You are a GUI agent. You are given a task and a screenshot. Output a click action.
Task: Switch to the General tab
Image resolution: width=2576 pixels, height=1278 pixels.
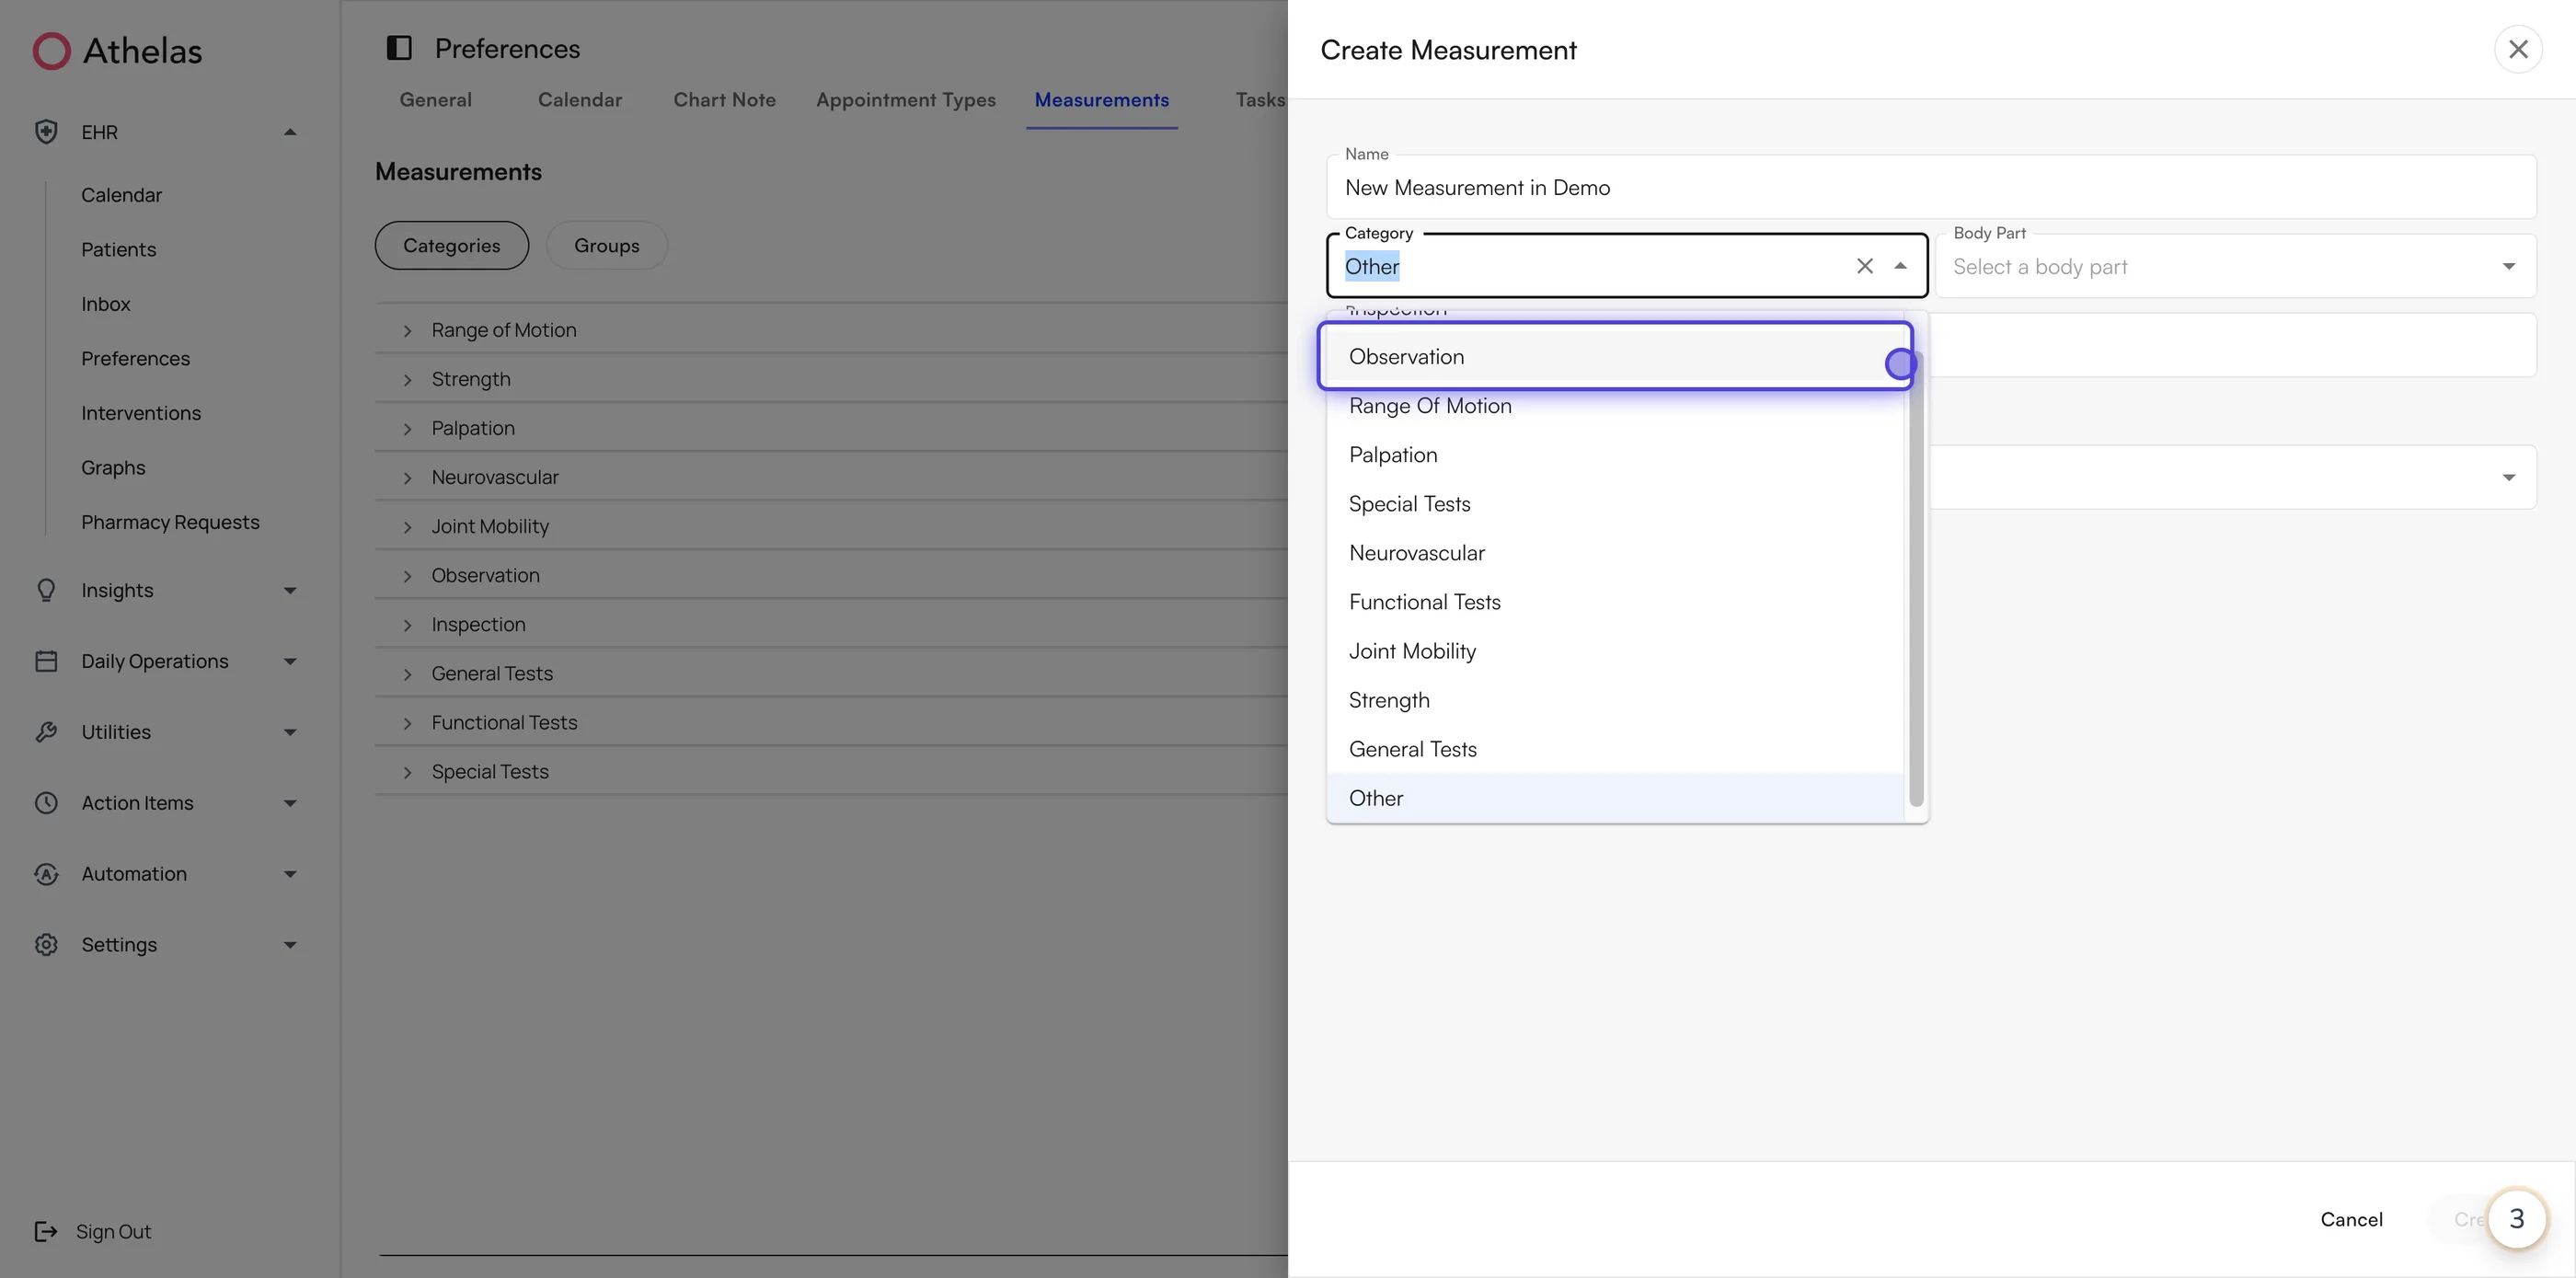(435, 99)
